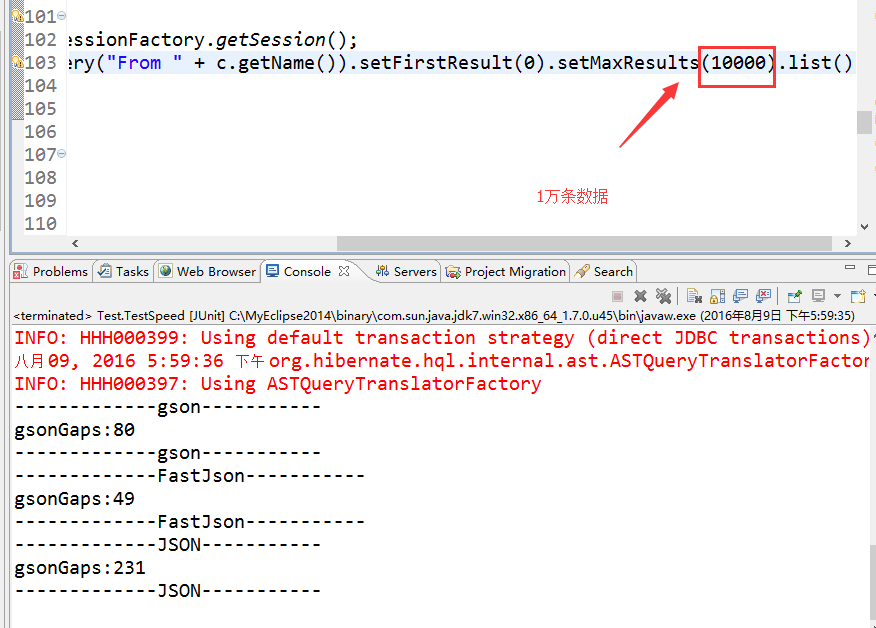
Task: Click the editor's vertical scrollbar thumb
Action: [x=864, y=122]
